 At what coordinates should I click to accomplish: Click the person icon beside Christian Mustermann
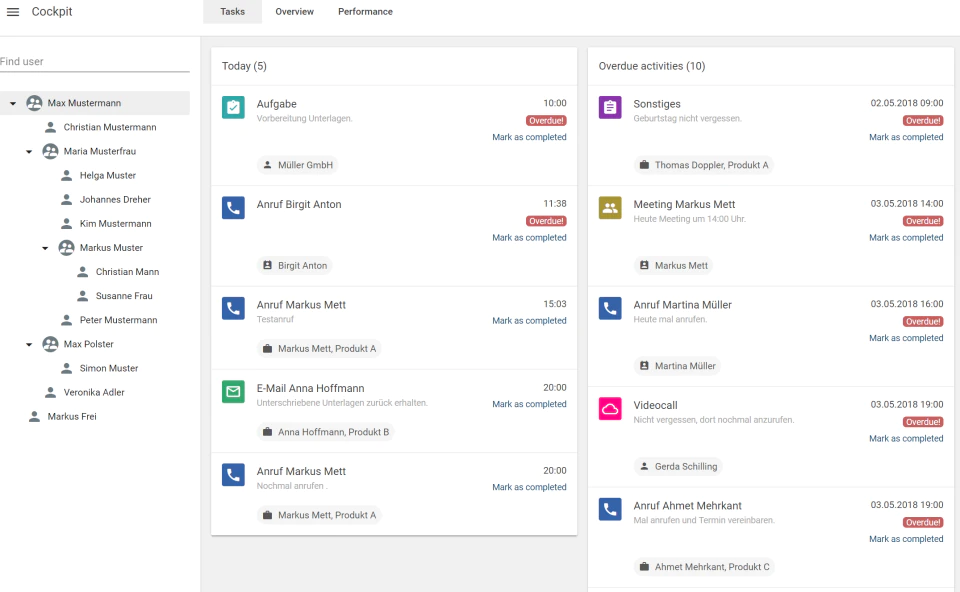coord(51,127)
